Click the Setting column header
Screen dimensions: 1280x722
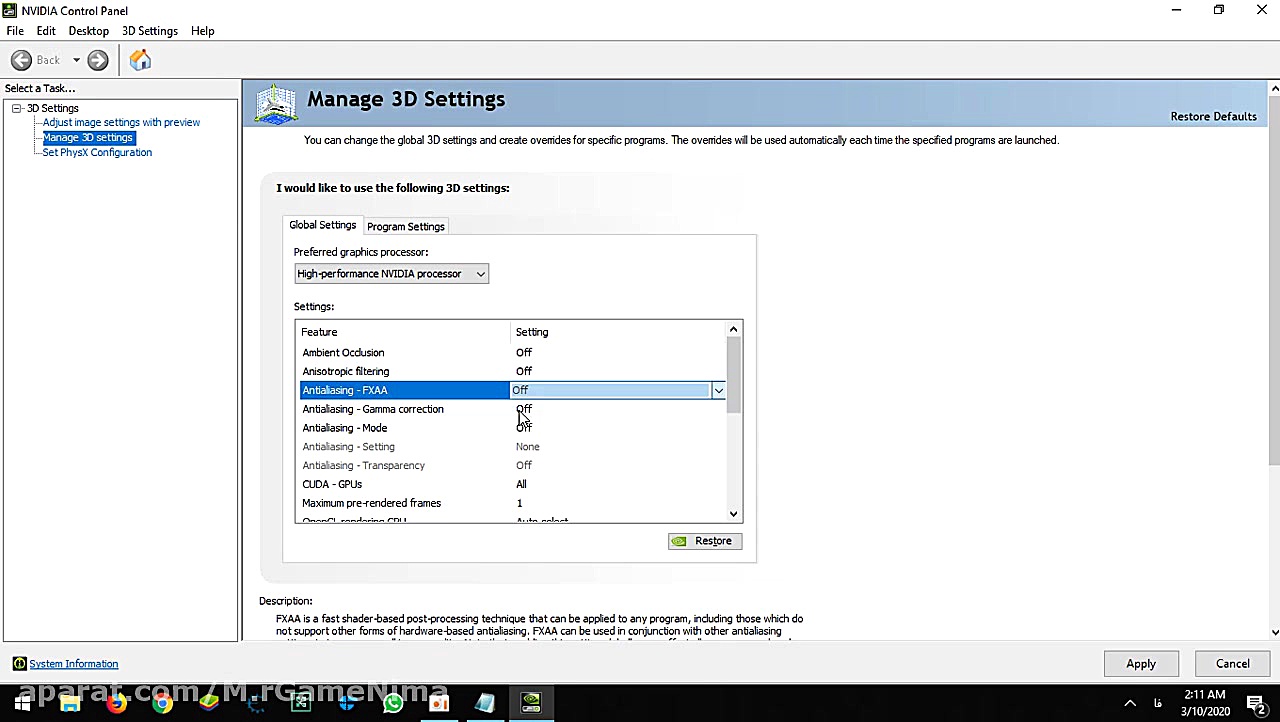[x=532, y=332]
